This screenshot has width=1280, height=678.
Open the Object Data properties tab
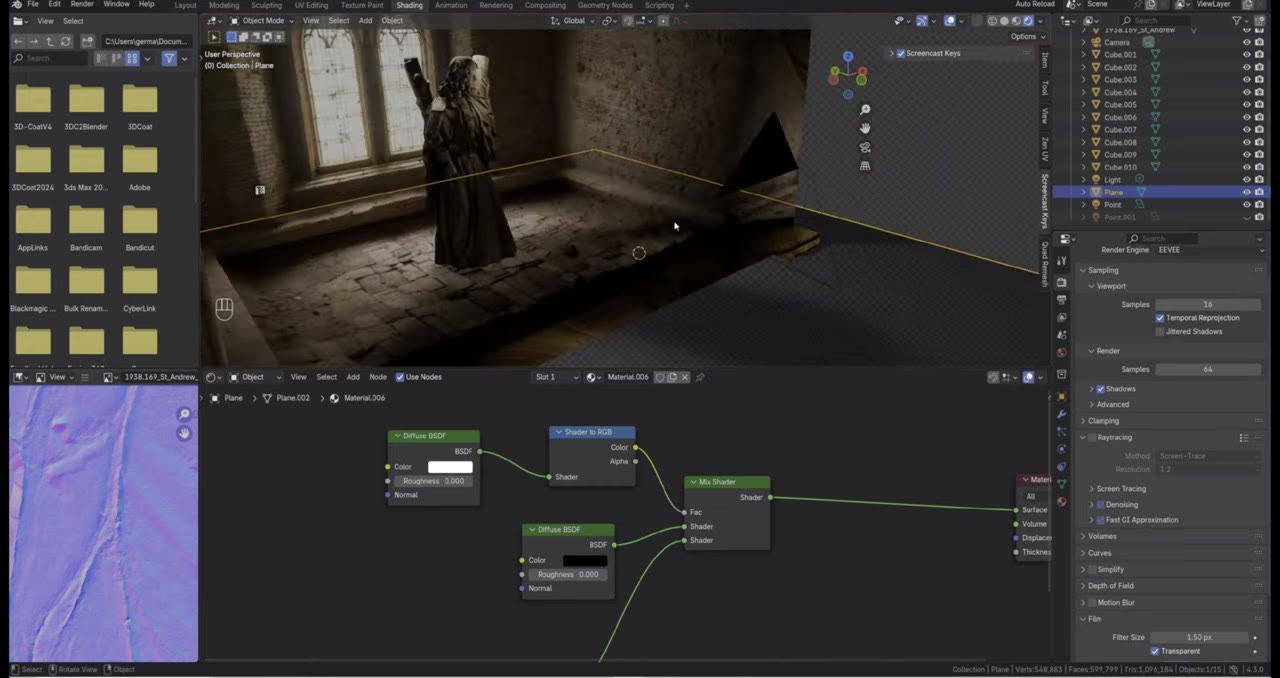click(1062, 484)
